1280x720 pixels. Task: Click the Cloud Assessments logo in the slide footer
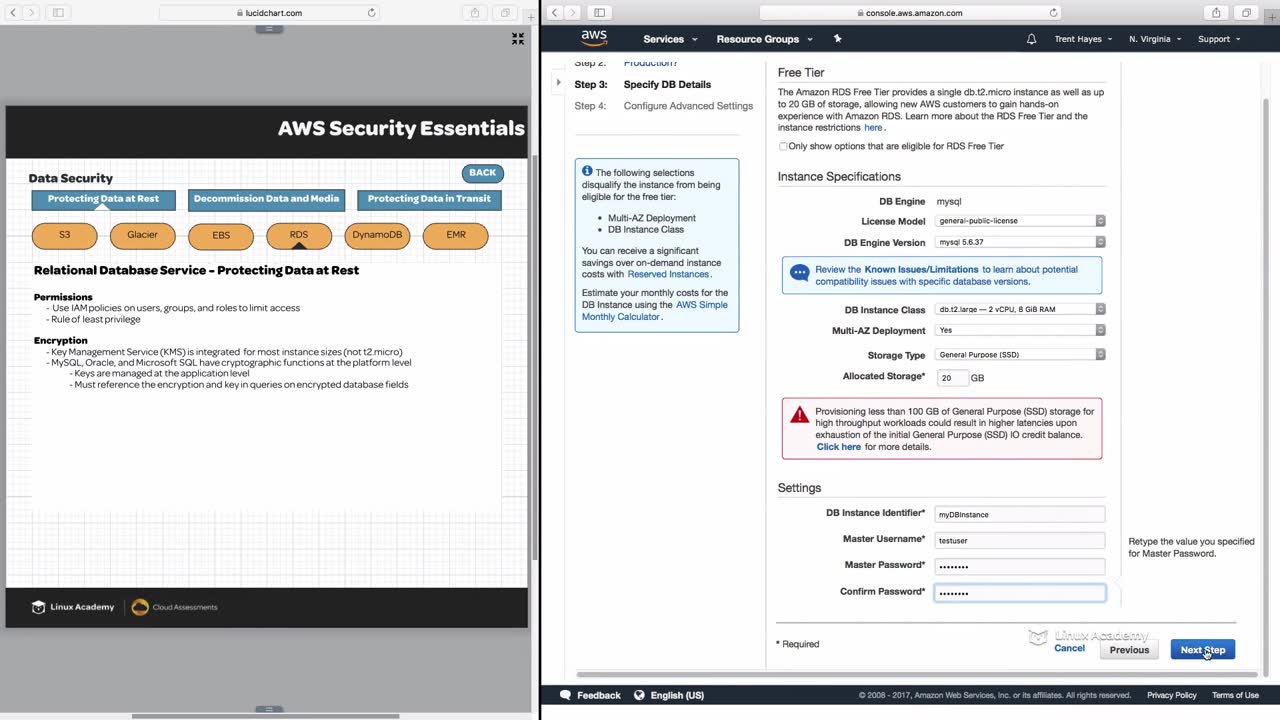pos(174,607)
